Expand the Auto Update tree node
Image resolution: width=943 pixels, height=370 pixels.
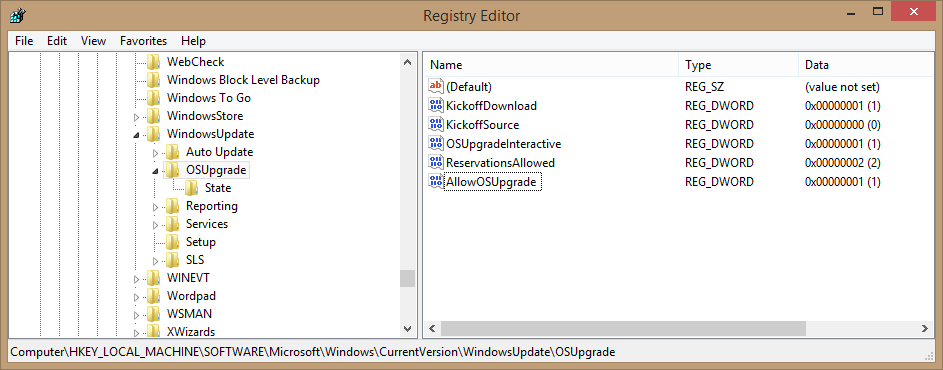156,153
